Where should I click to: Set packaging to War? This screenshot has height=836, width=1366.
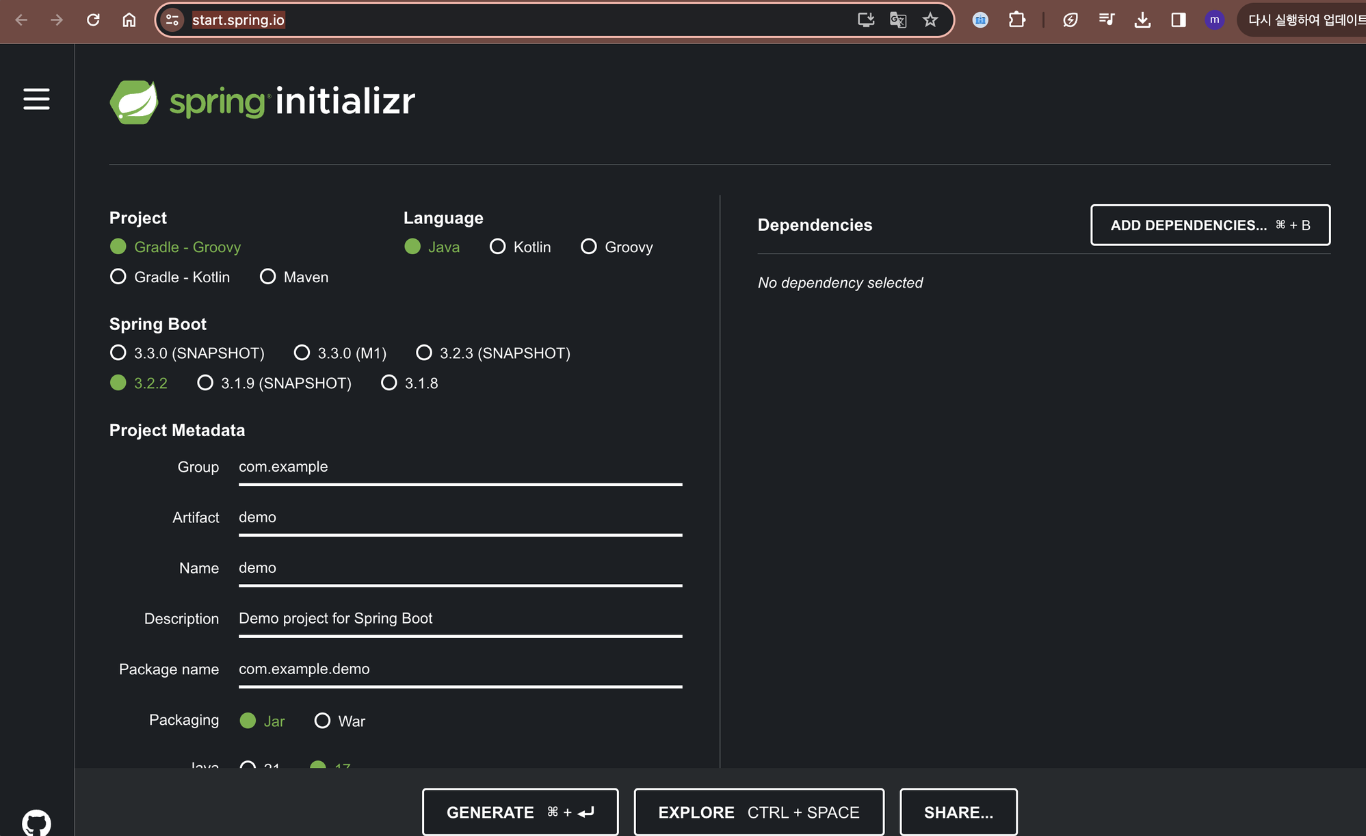340,721
